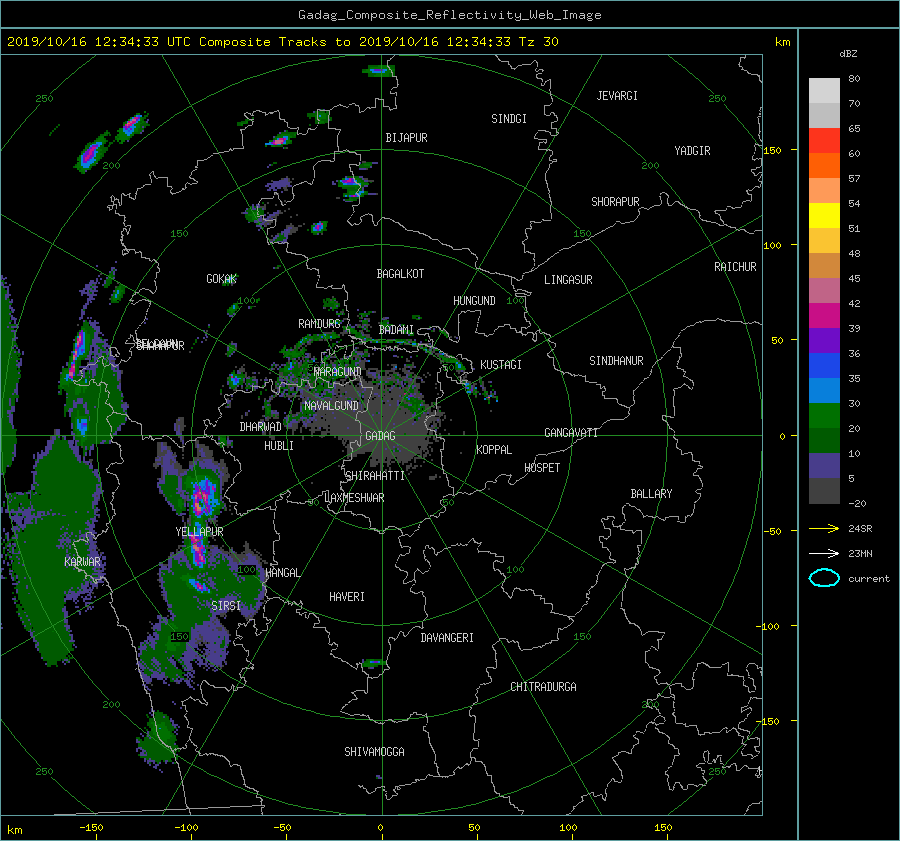Click the '-20' value in dBZ legend

(x=857, y=503)
